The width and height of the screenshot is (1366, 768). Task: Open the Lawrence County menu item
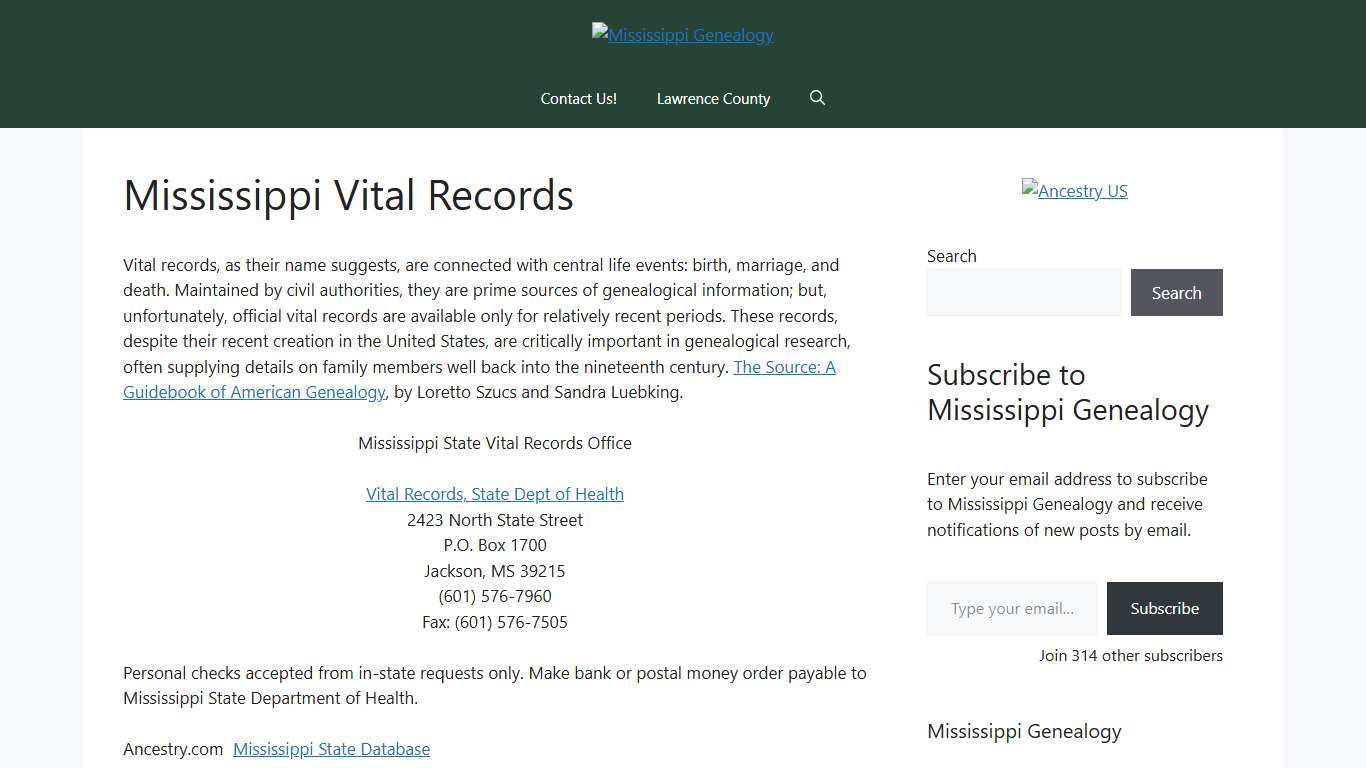pos(713,98)
